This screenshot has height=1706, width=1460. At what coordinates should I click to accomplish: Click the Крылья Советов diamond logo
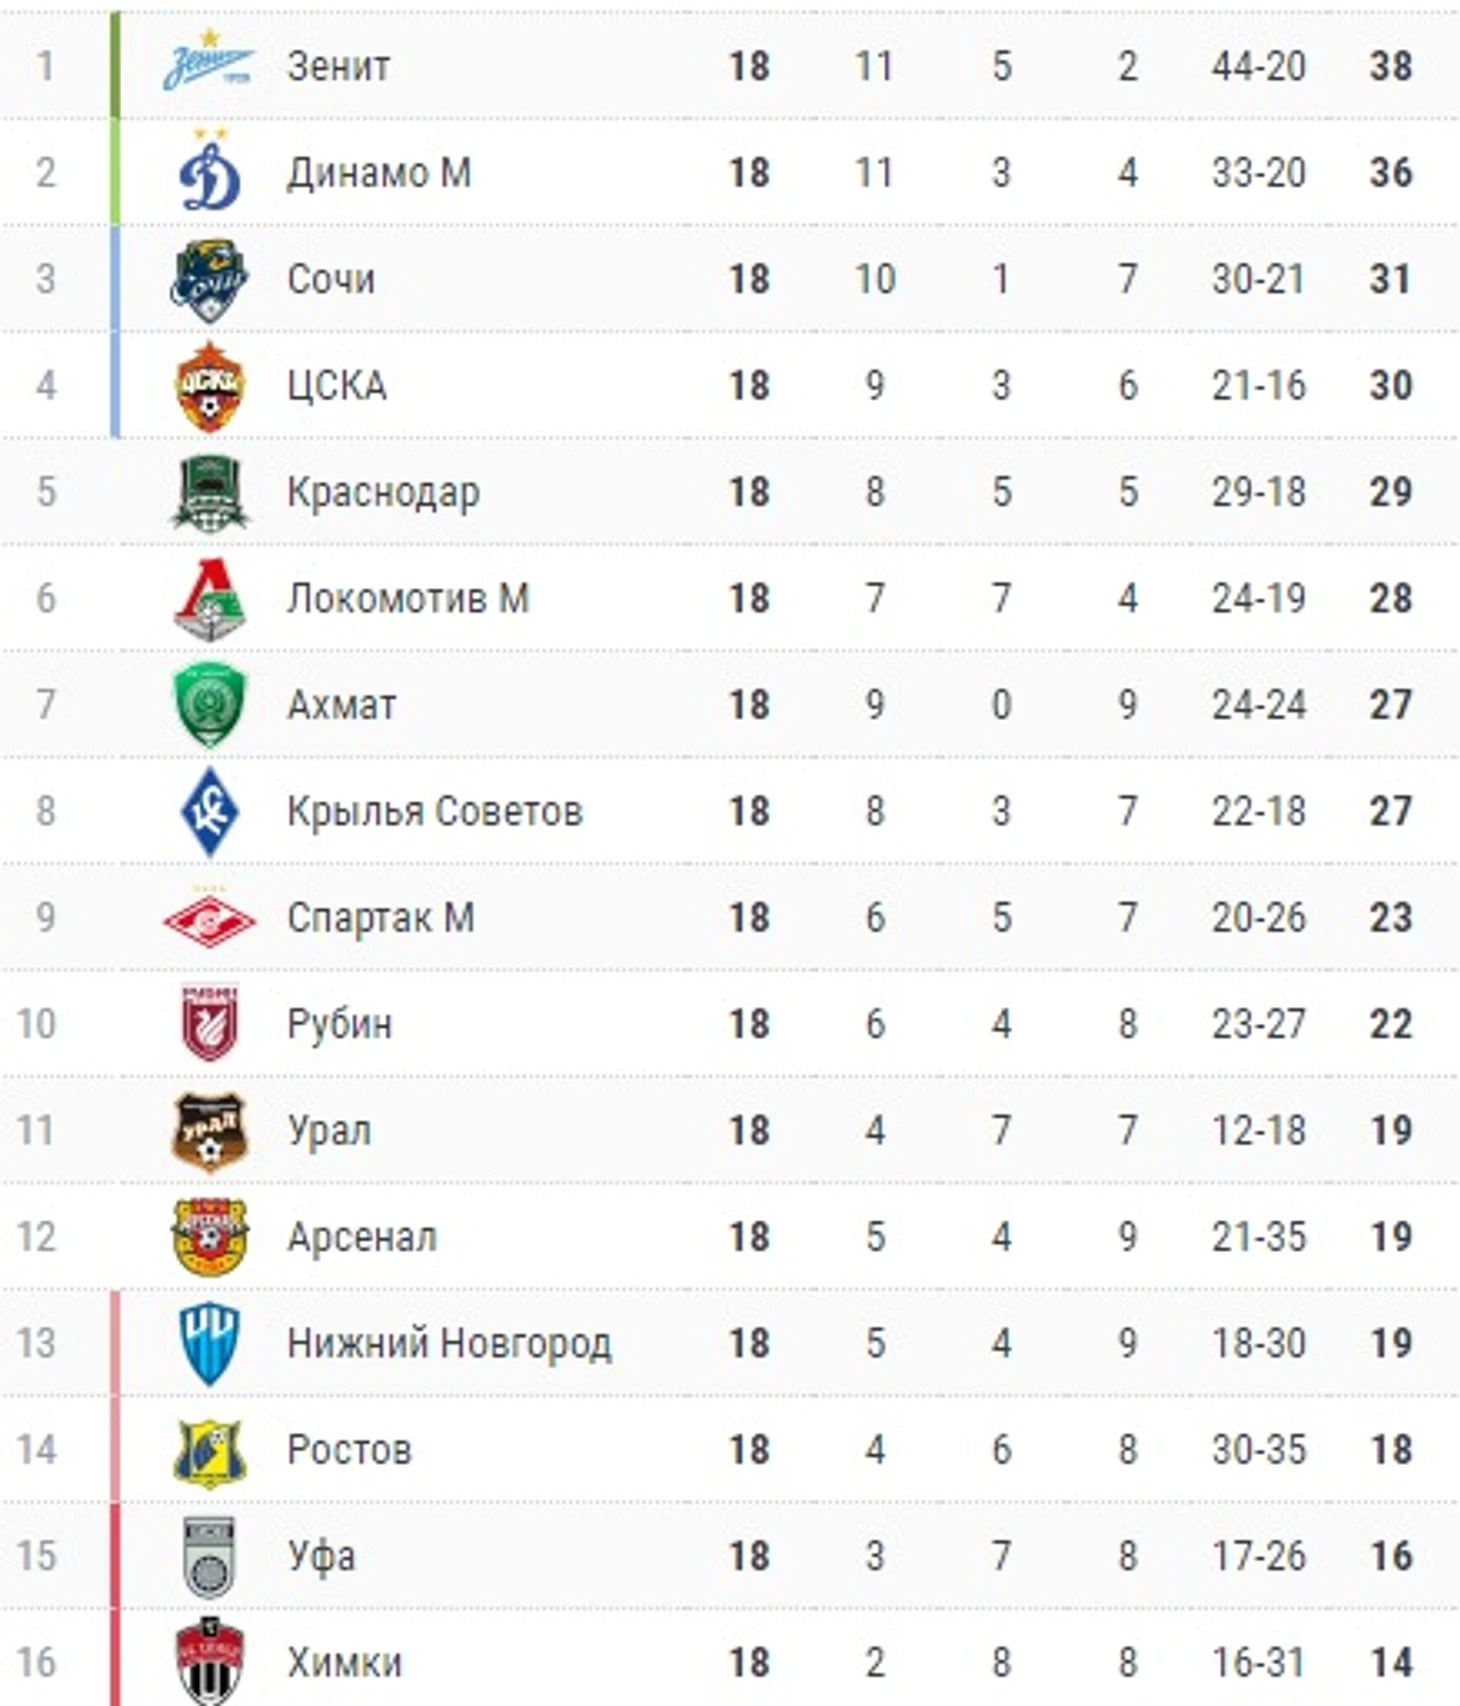[209, 811]
